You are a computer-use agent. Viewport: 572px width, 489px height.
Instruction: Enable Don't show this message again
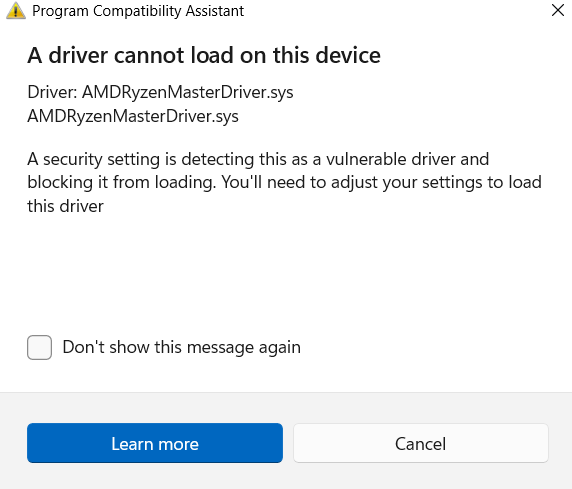(x=39, y=347)
